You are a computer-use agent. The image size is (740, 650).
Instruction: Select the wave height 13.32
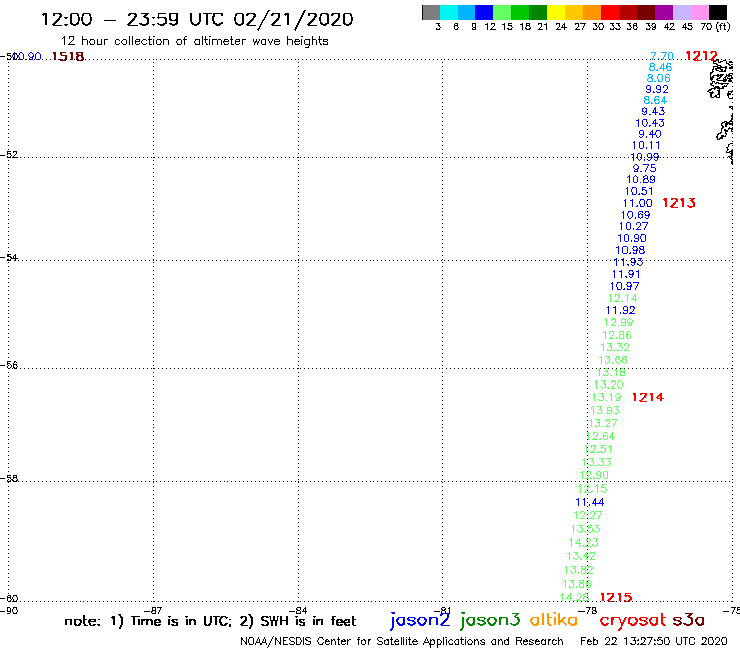pyautogui.click(x=615, y=347)
